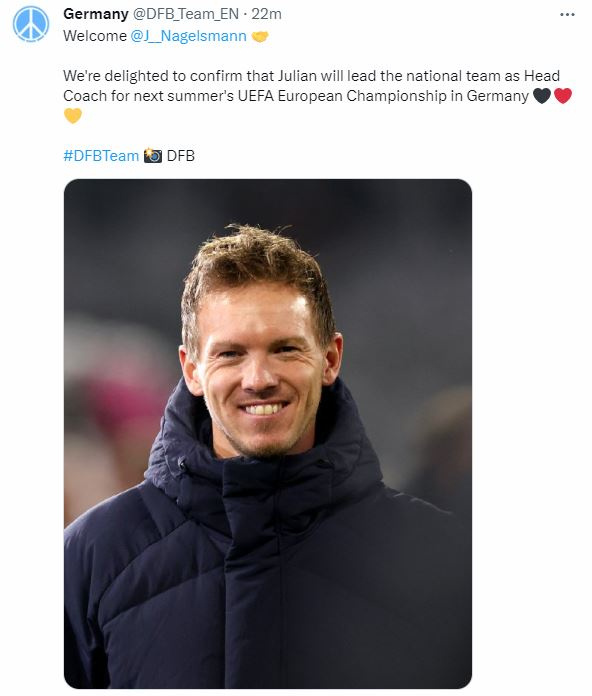Click the camera emoji before DFB
Image resolution: width=592 pixels, height=696 pixels.
click(153, 156)
